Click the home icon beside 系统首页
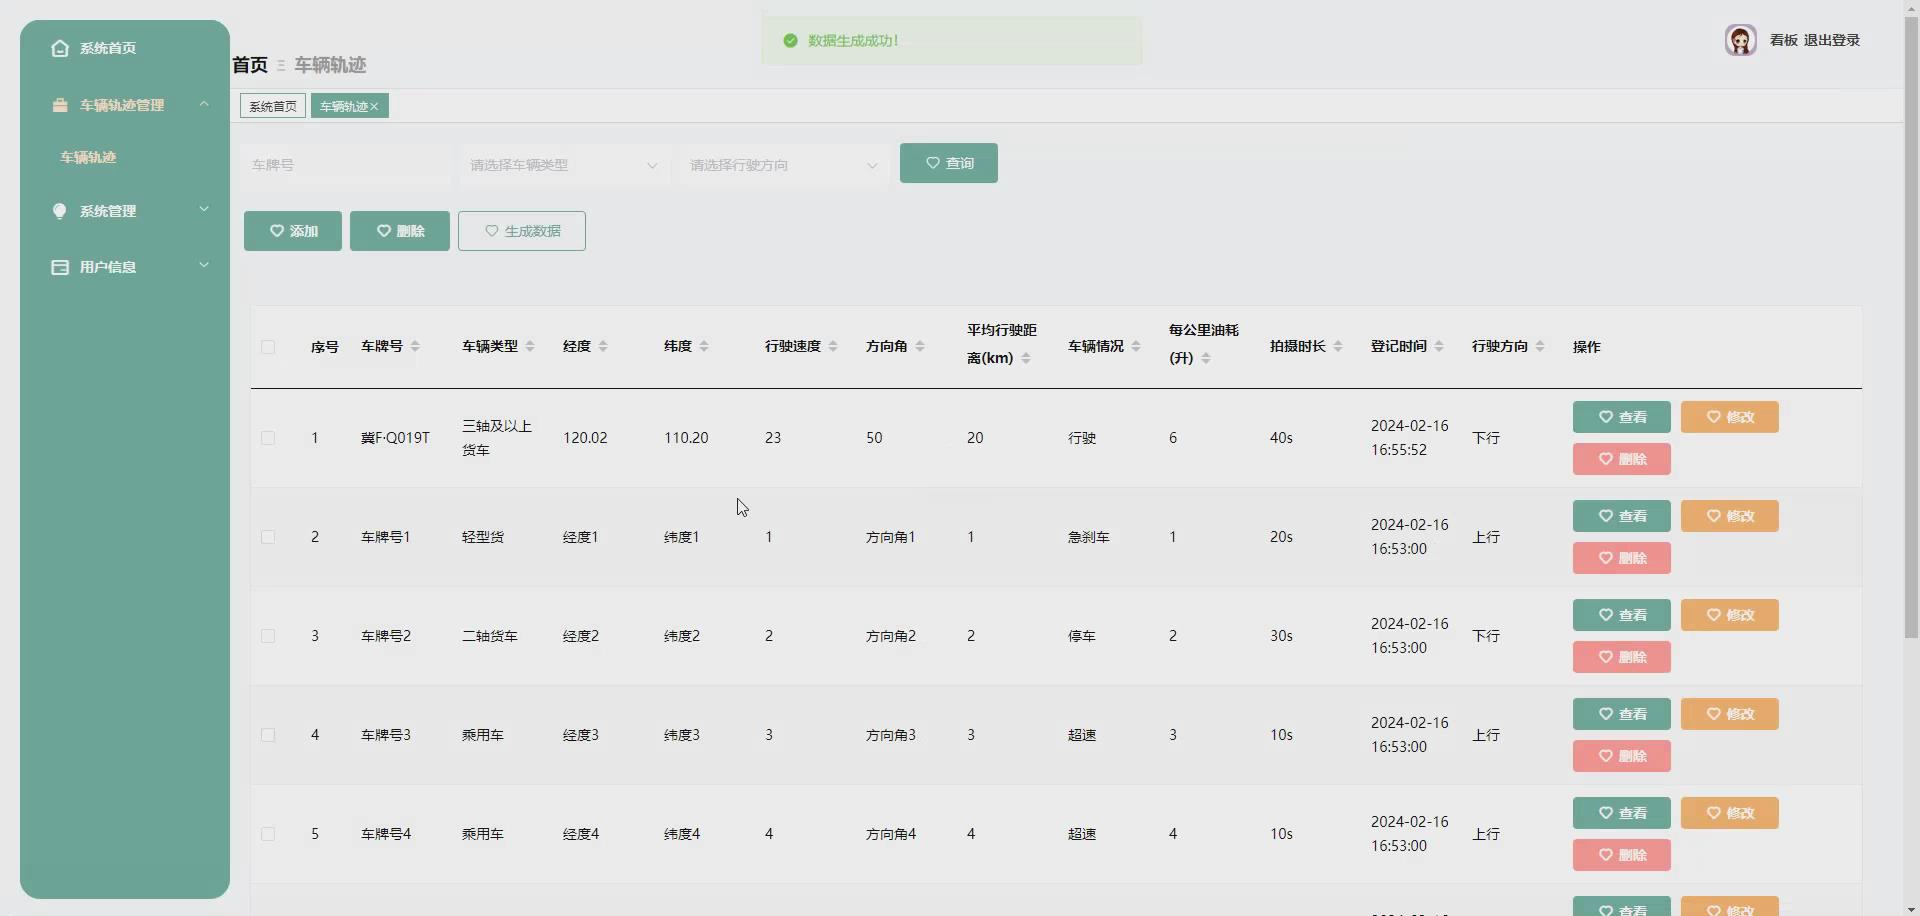This screenshot has height=916, width=1920. [60, 48]
